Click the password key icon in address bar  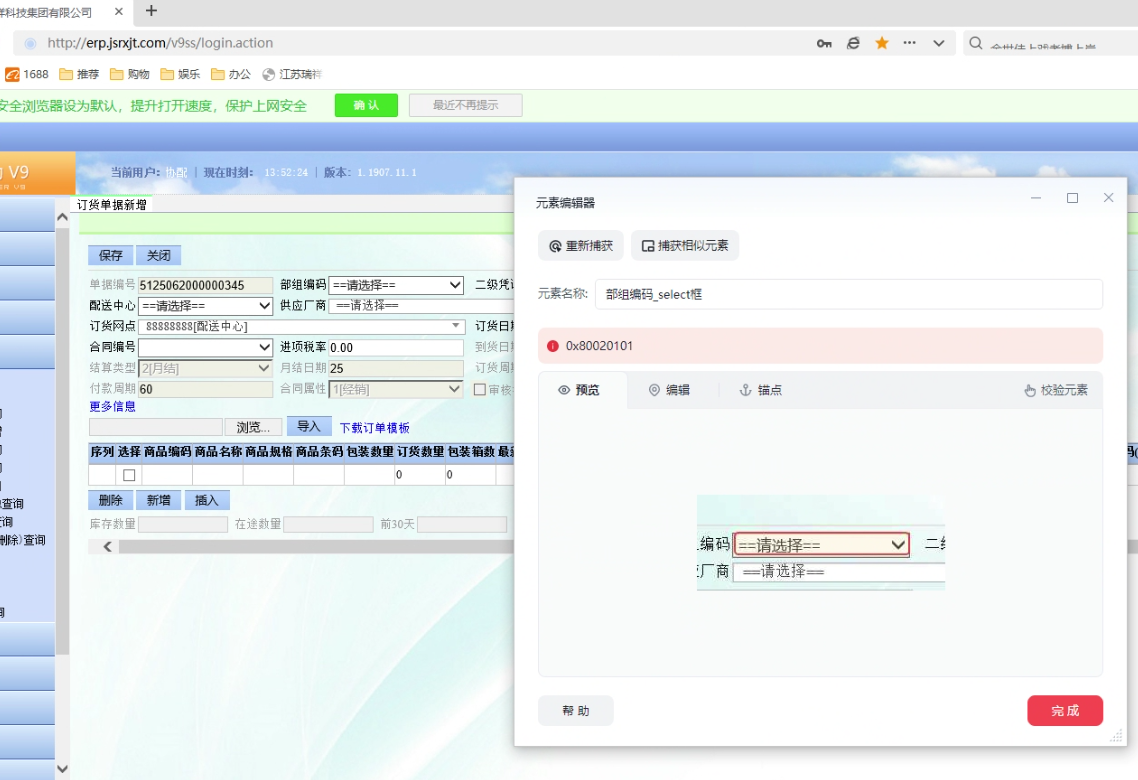pos(824,43)
